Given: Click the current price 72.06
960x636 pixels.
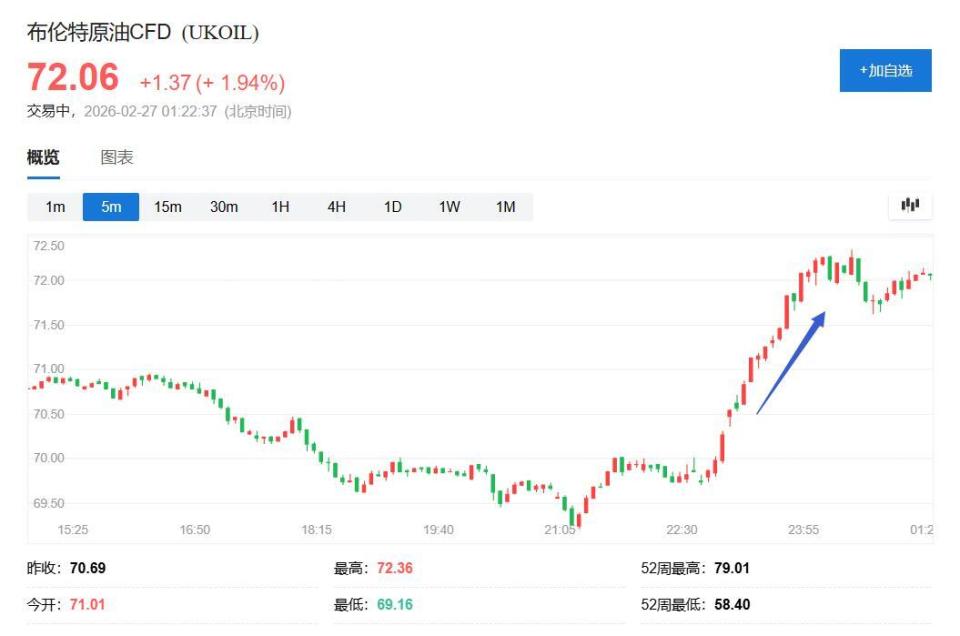Looking at the screenshot, I should point(73,77).
